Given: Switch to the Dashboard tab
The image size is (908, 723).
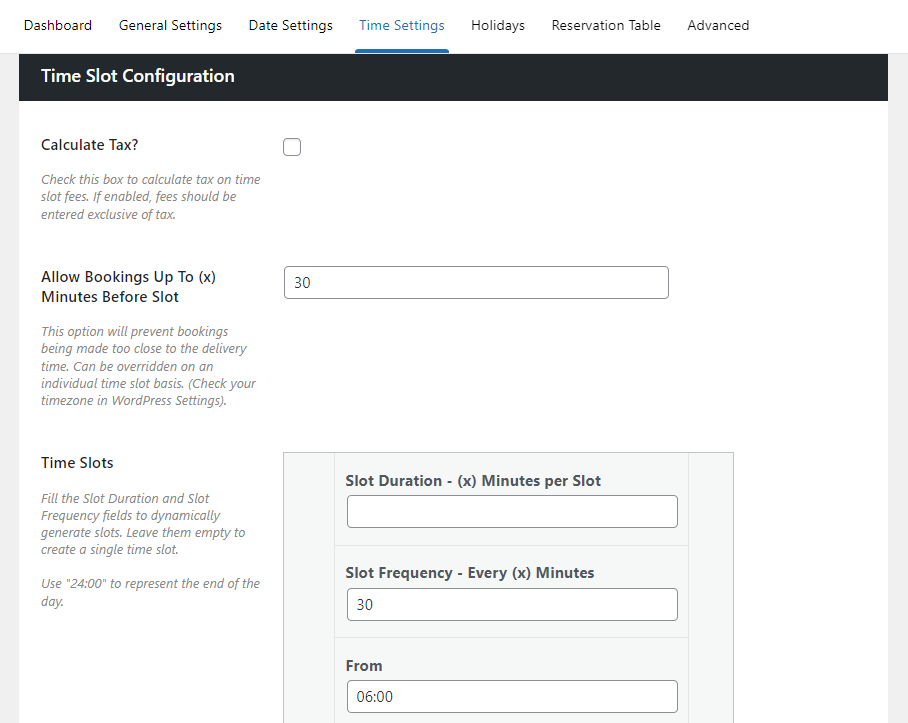Looking at the screenshot, I should pos(57,25).
